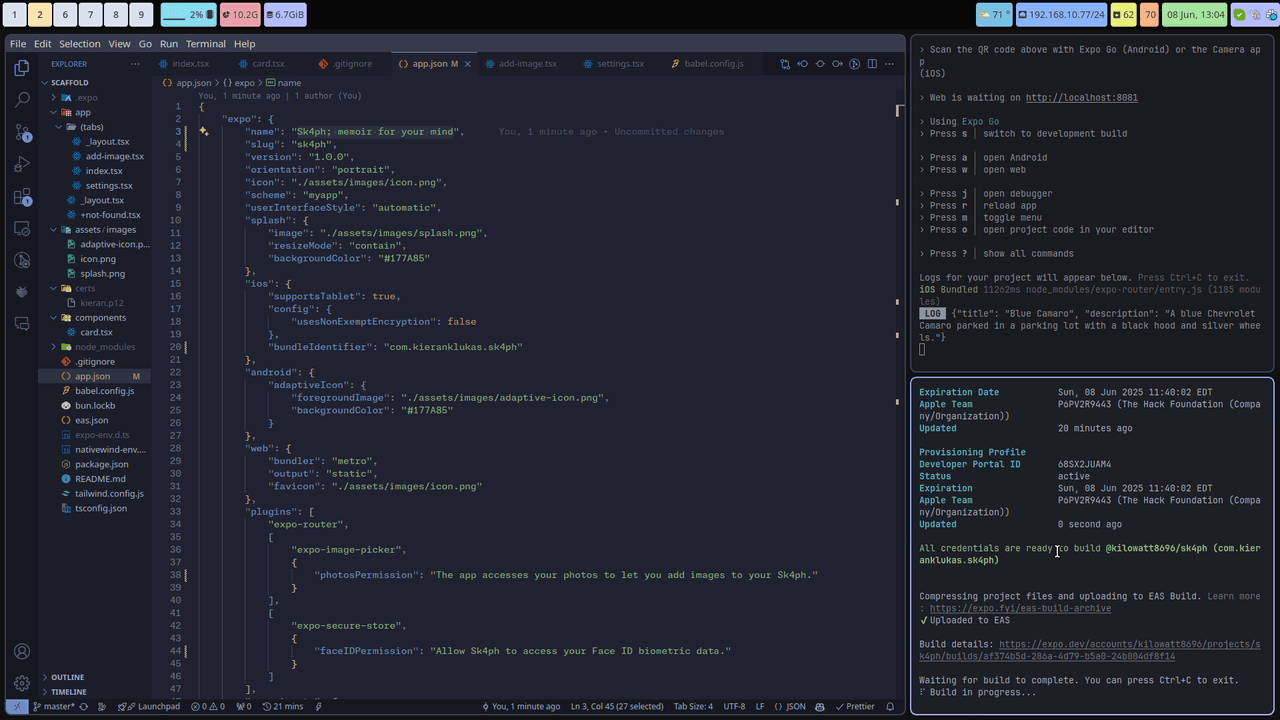Screen dimensions: 1280x720
Task: Collapse the components folder
Action: pyautogui.click(x=100, y=318)
